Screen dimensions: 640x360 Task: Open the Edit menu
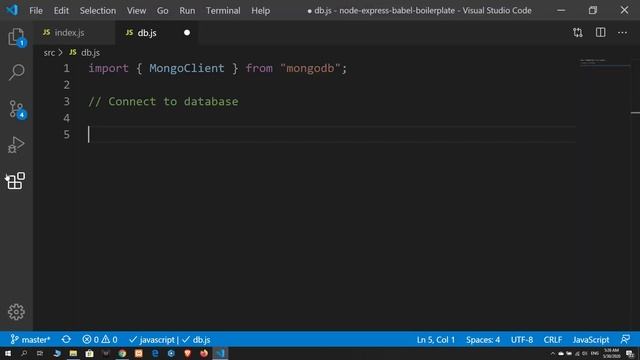[x=61, y=11]
